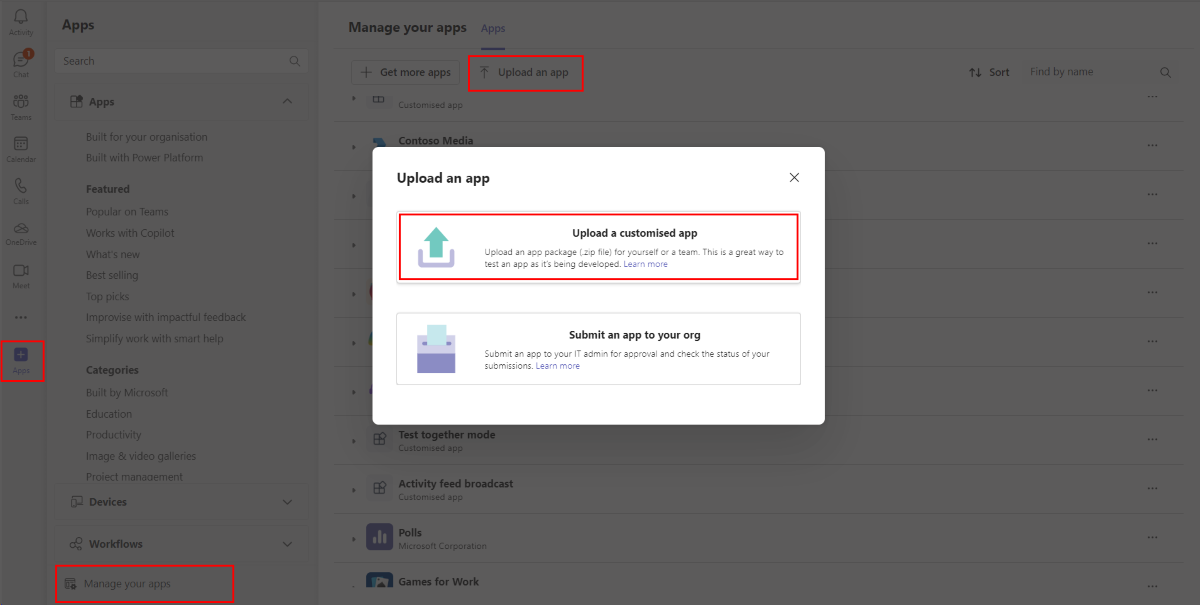This screenshot has height=605, width=1200.
Task: Open Chat from the left rail
Action: 21,62
